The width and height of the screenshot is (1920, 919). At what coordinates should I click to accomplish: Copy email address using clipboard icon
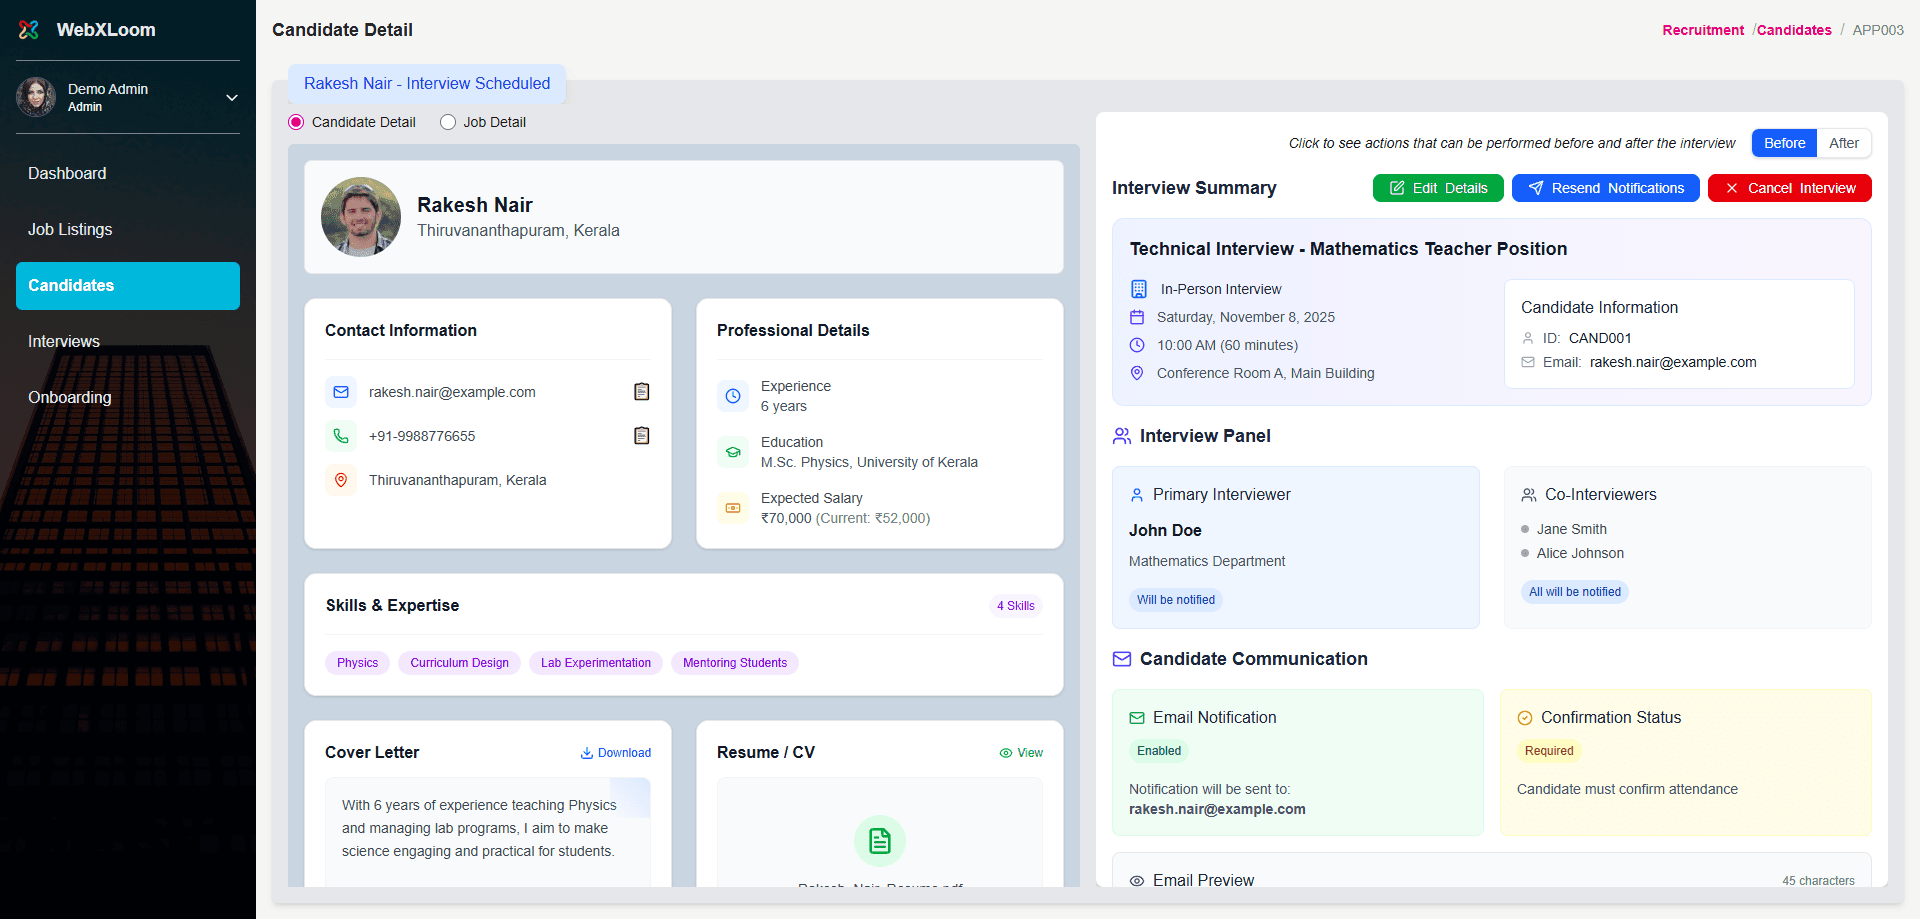tap(642, 392)
